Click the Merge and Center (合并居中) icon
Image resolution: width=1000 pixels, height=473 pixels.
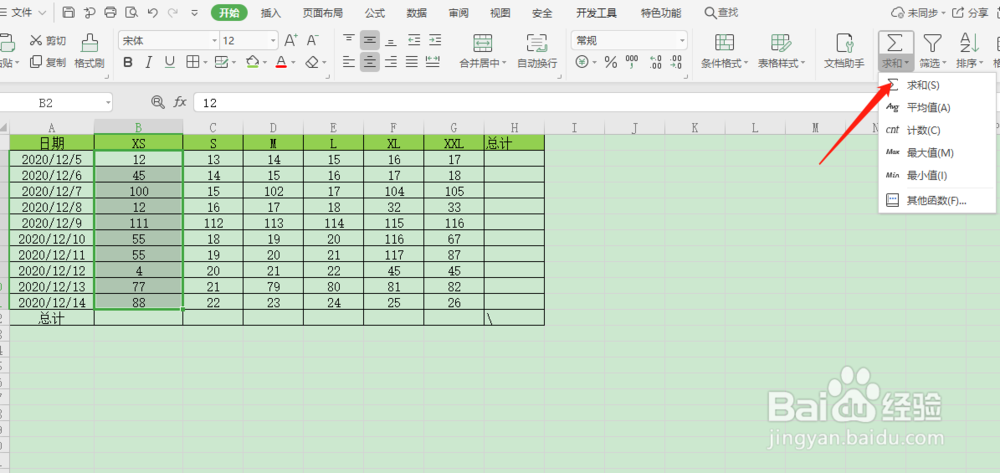pos(483,42)
